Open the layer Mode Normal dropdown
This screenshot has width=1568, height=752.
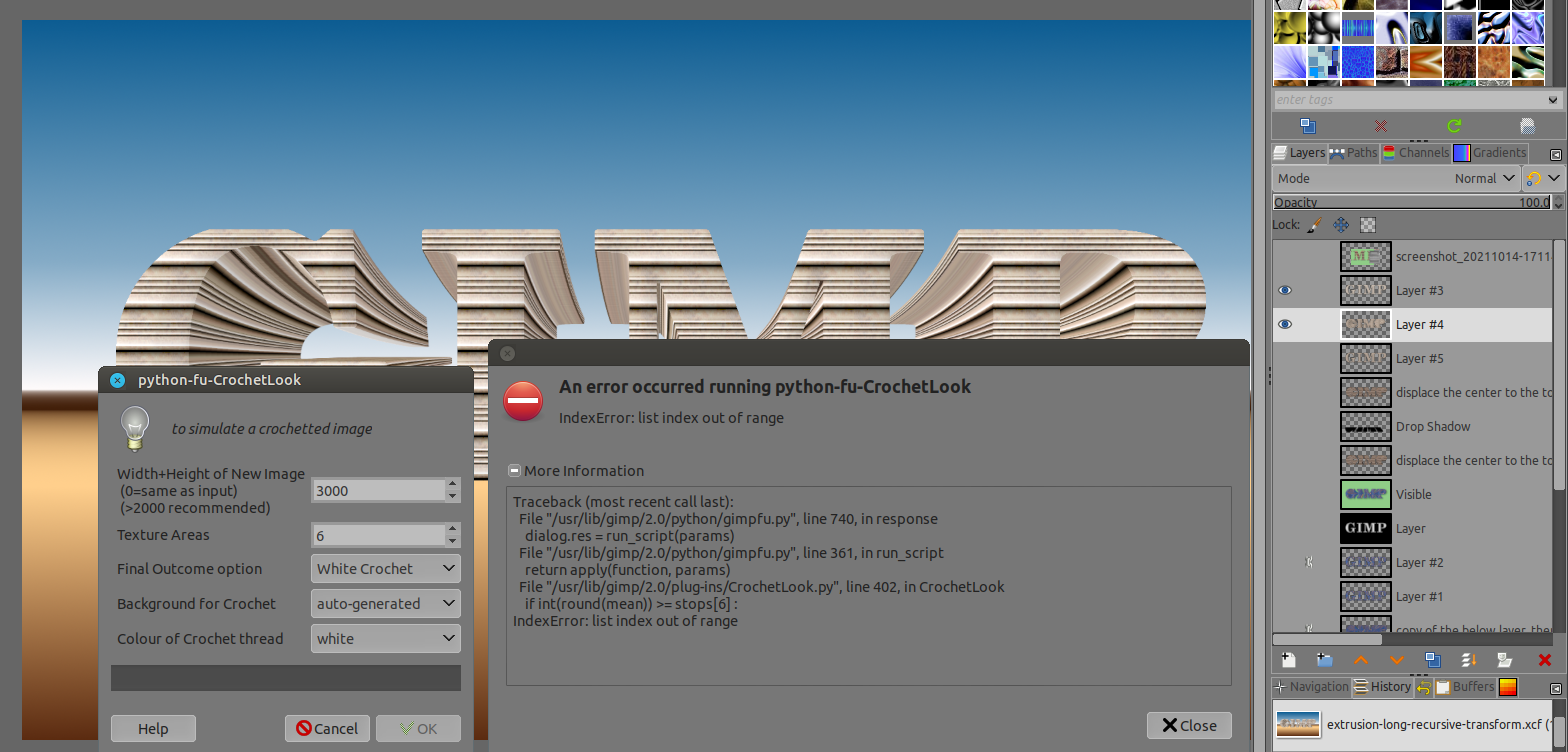[x=1396, y=178]
